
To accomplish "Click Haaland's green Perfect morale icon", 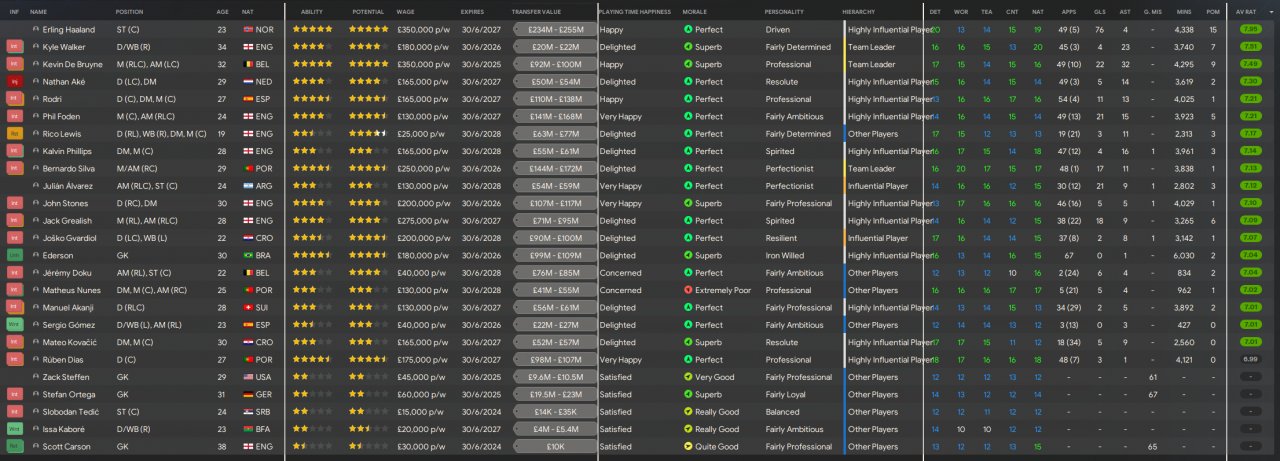I will click(688, 30).
